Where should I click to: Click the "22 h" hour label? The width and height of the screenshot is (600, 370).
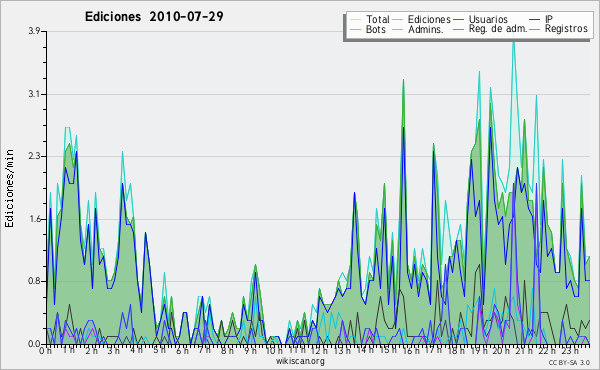tap(546, 350)
